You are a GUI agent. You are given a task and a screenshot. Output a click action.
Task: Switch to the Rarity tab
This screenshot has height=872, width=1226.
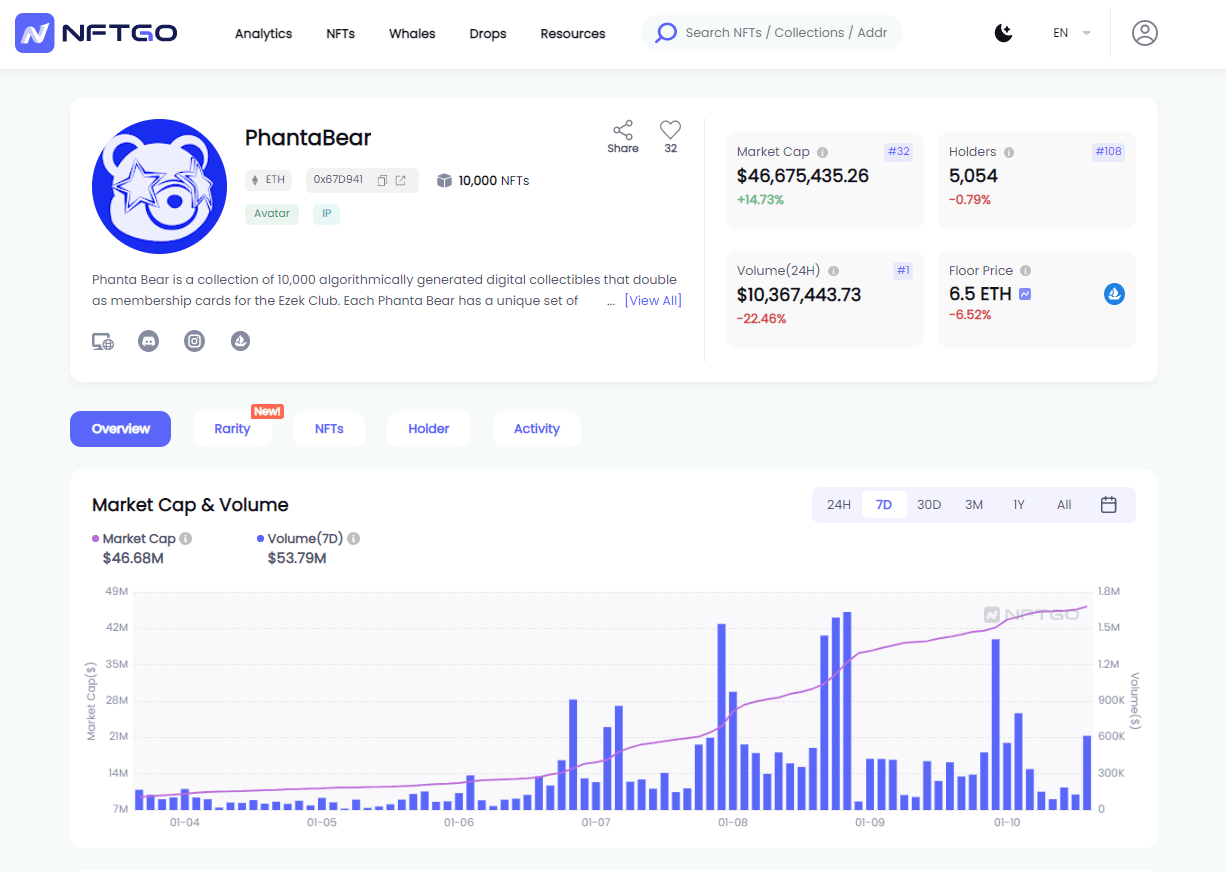(232, 429)
